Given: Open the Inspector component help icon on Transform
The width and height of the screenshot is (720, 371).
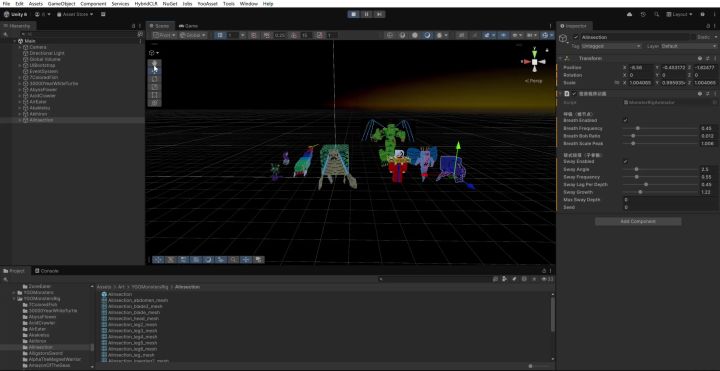Looking at the screenshot, I should pyautogui.click(x=700, y=58).
